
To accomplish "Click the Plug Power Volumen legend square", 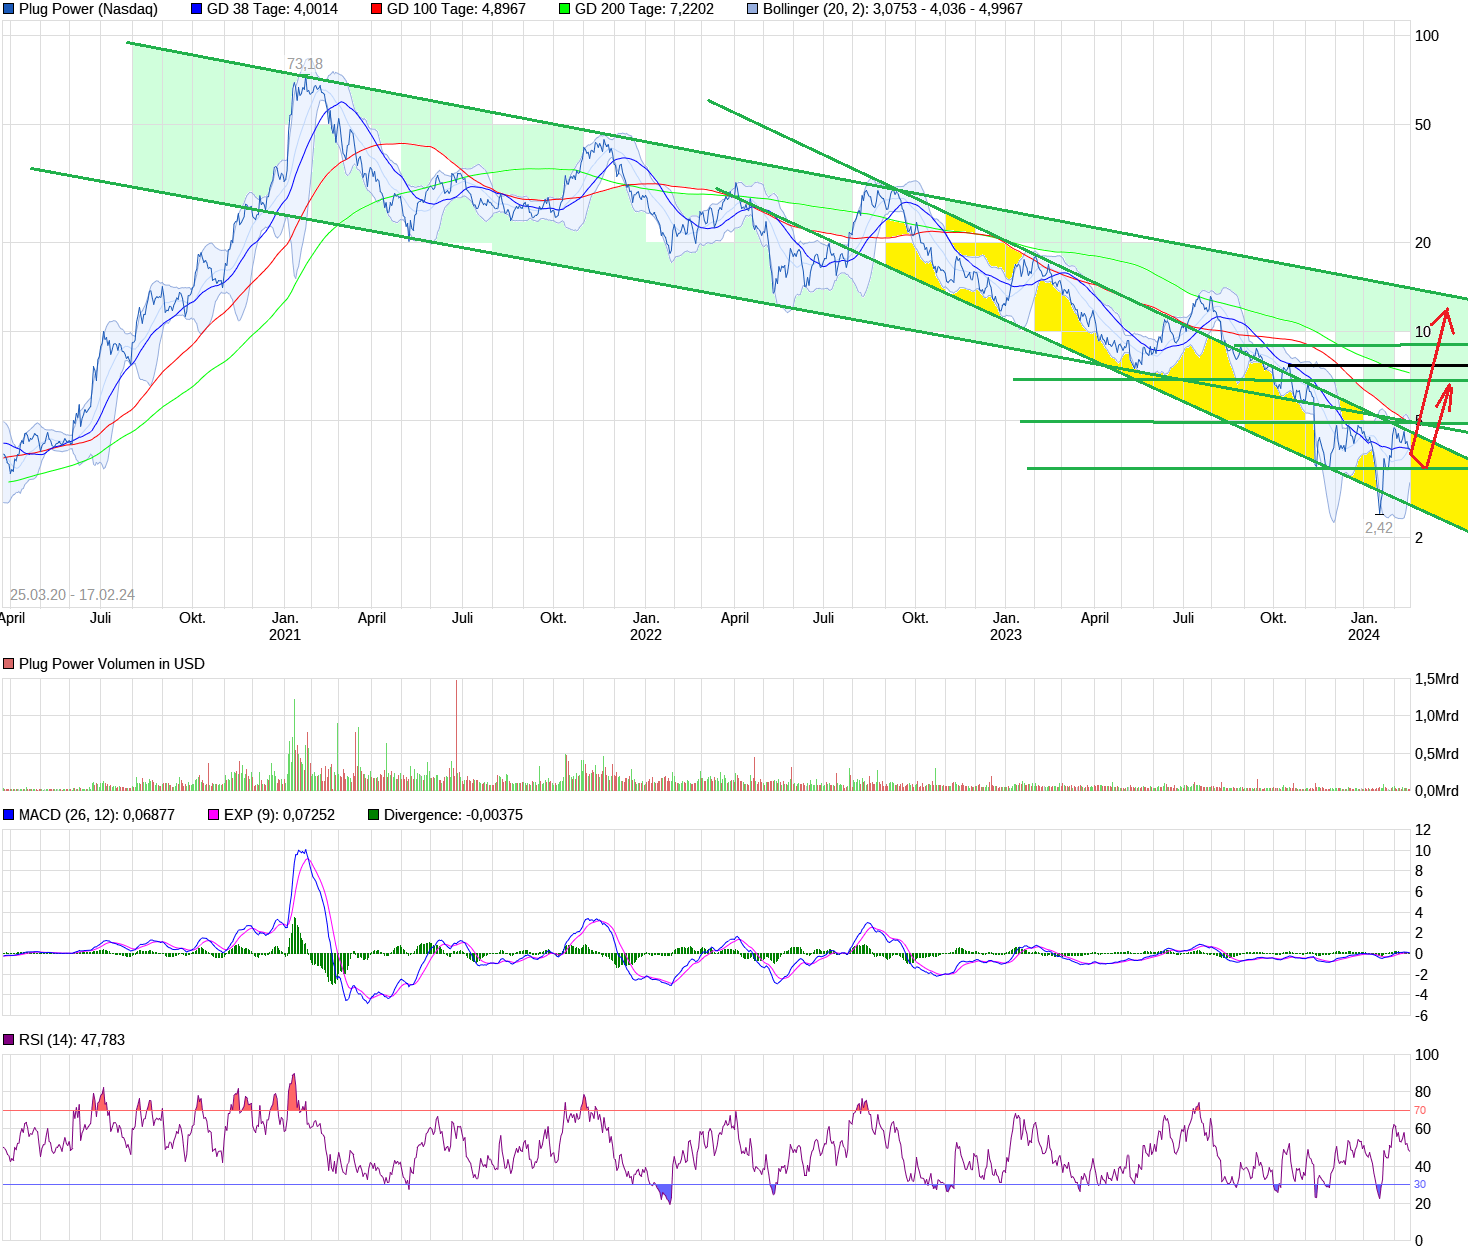I will tap(9, 664).
